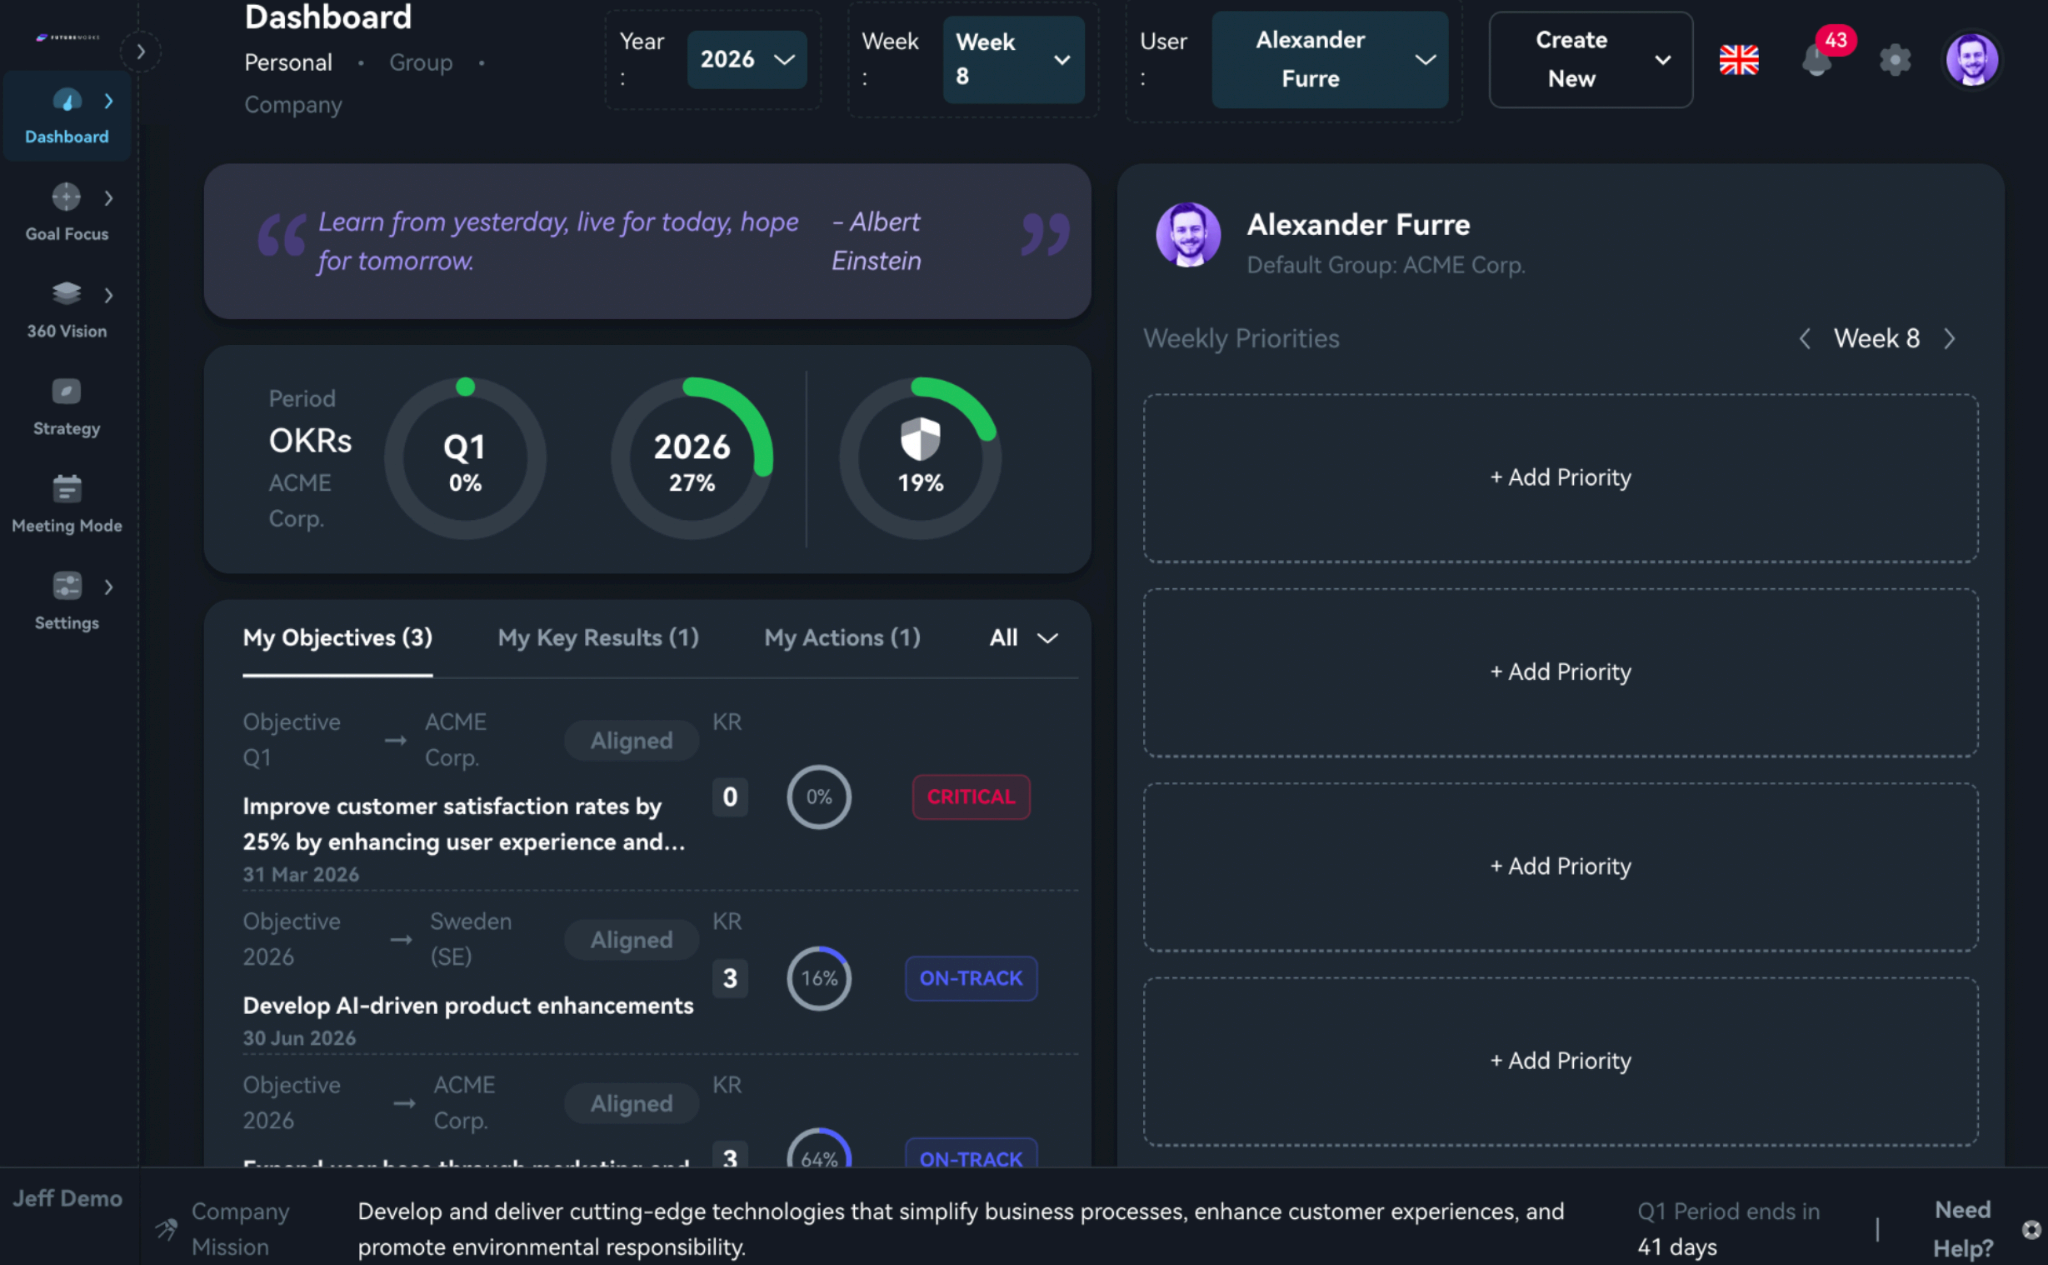The width and height of the screenshot is (2048, 1265).
Task: Expand 360 Vision submenu chevron
Action: [108, 295]
